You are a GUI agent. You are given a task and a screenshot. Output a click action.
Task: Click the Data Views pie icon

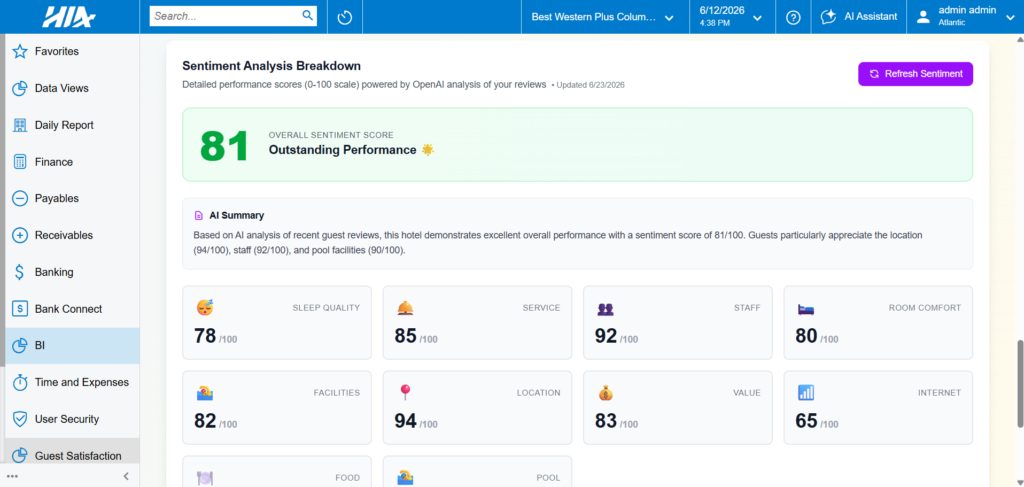(x=20, y=88)
